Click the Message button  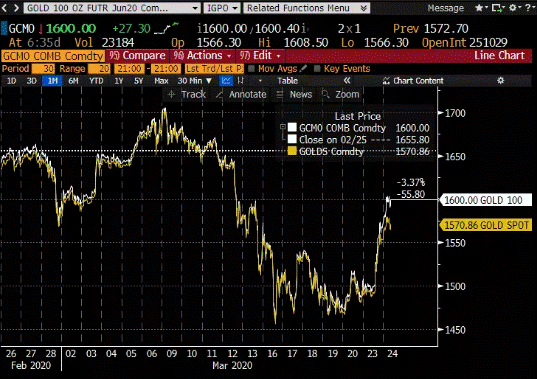(446, 8)
